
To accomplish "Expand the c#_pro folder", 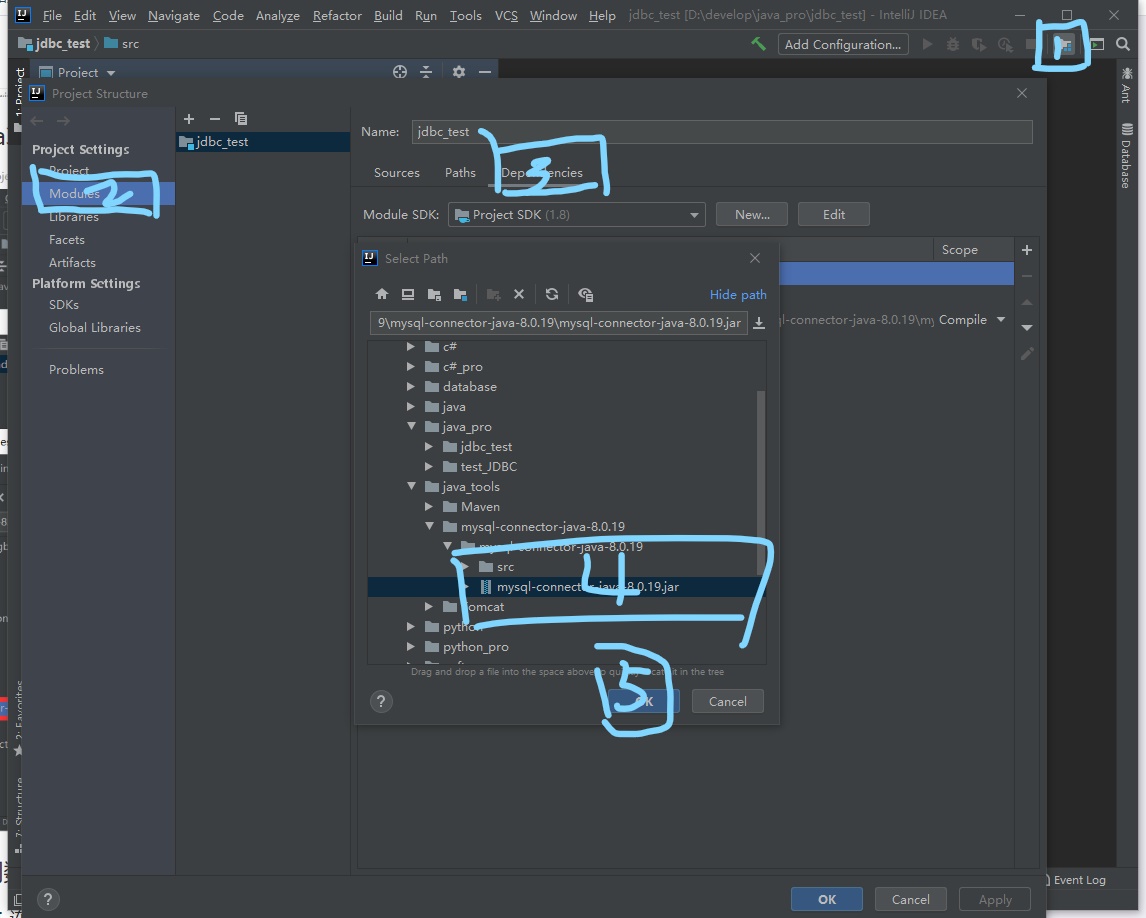I will [411, 366].
